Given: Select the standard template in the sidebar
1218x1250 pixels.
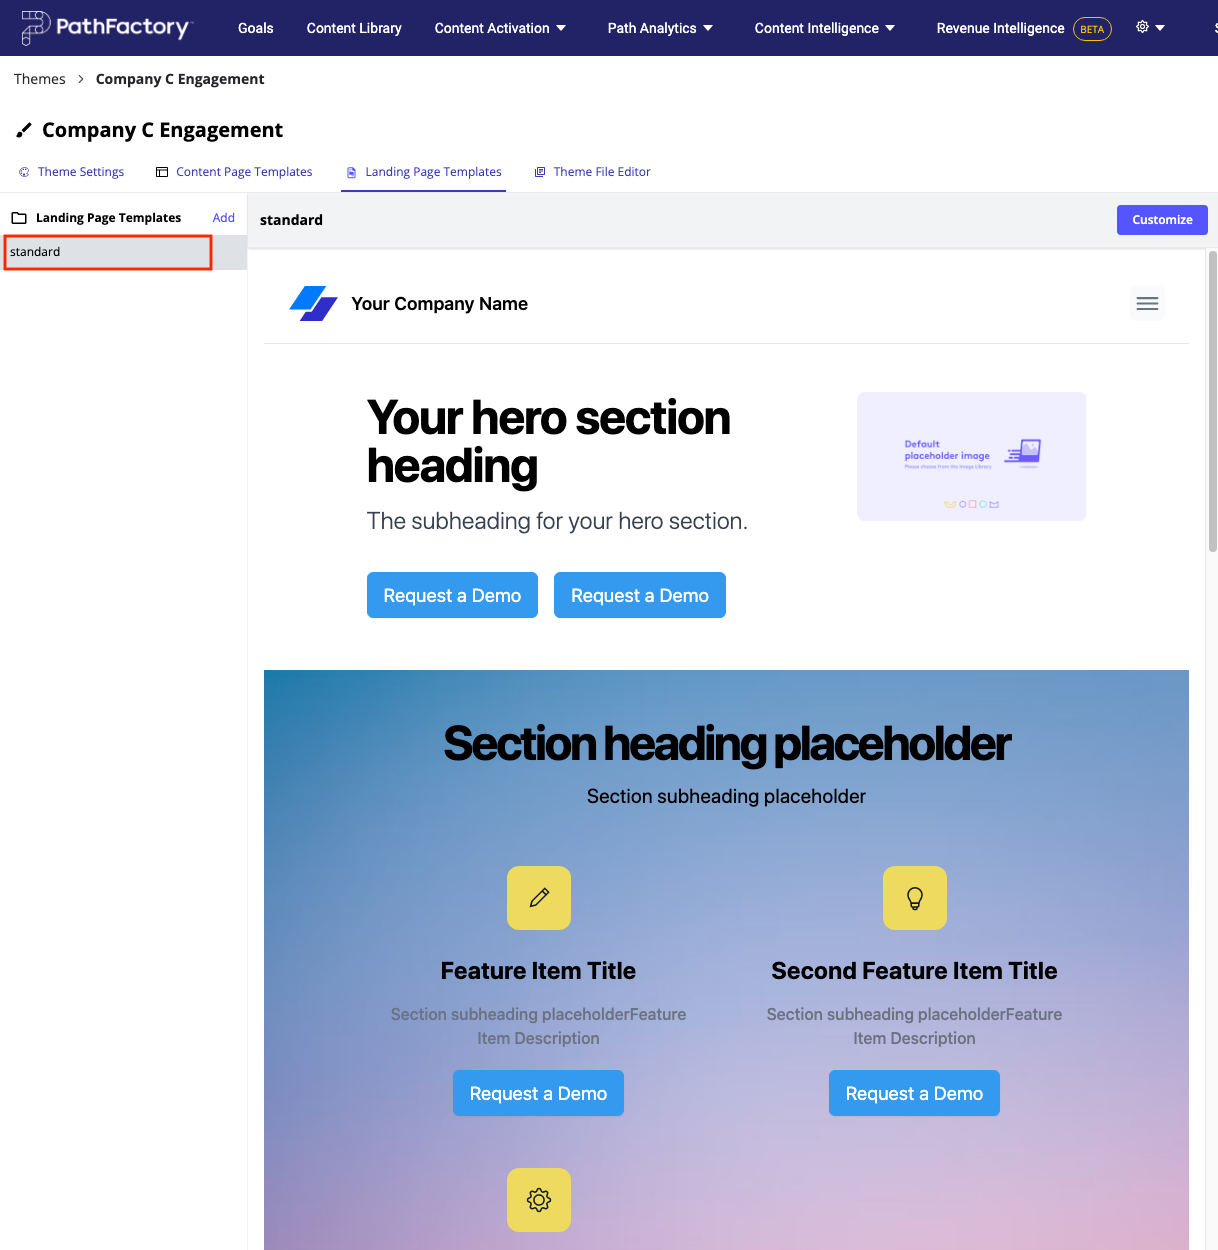Looking at the screenshot, I should pyautogui.click(x=106, y=252).
